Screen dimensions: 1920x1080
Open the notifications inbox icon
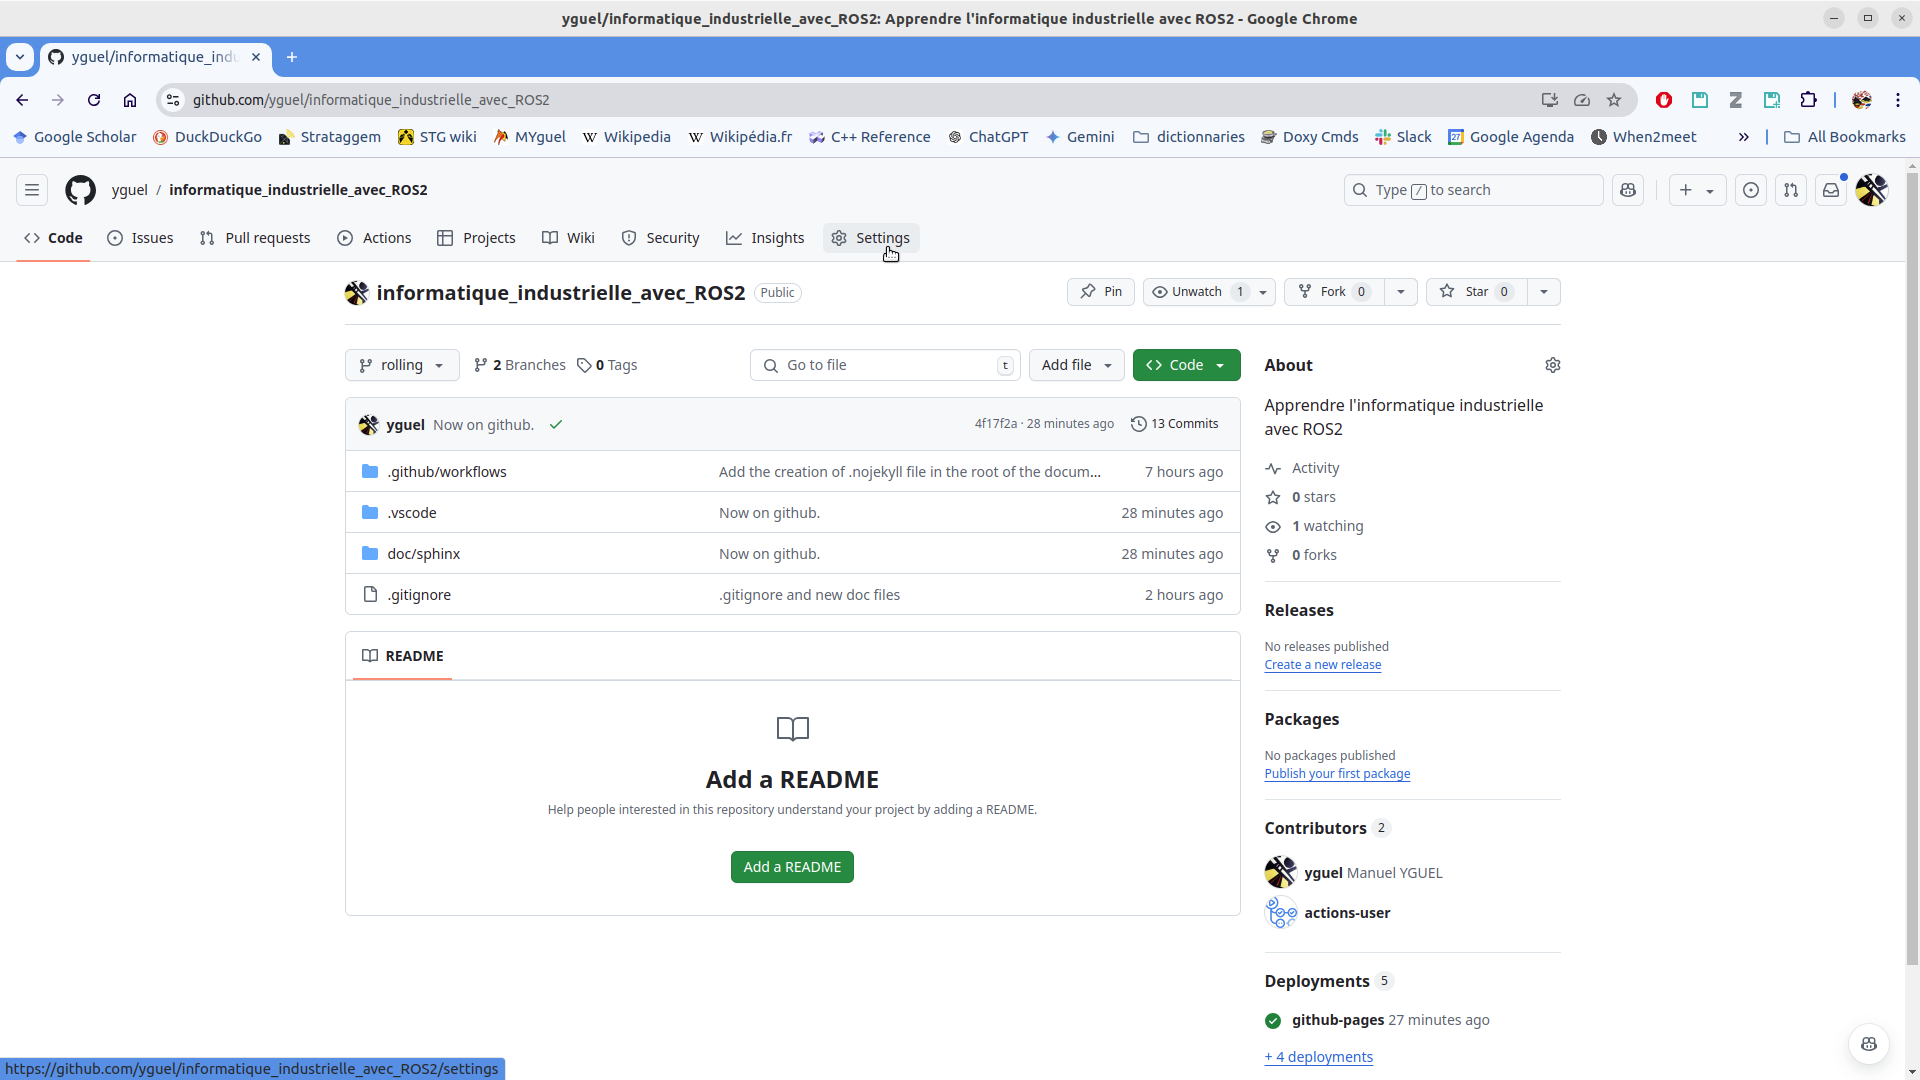(x=1831, y=190)
